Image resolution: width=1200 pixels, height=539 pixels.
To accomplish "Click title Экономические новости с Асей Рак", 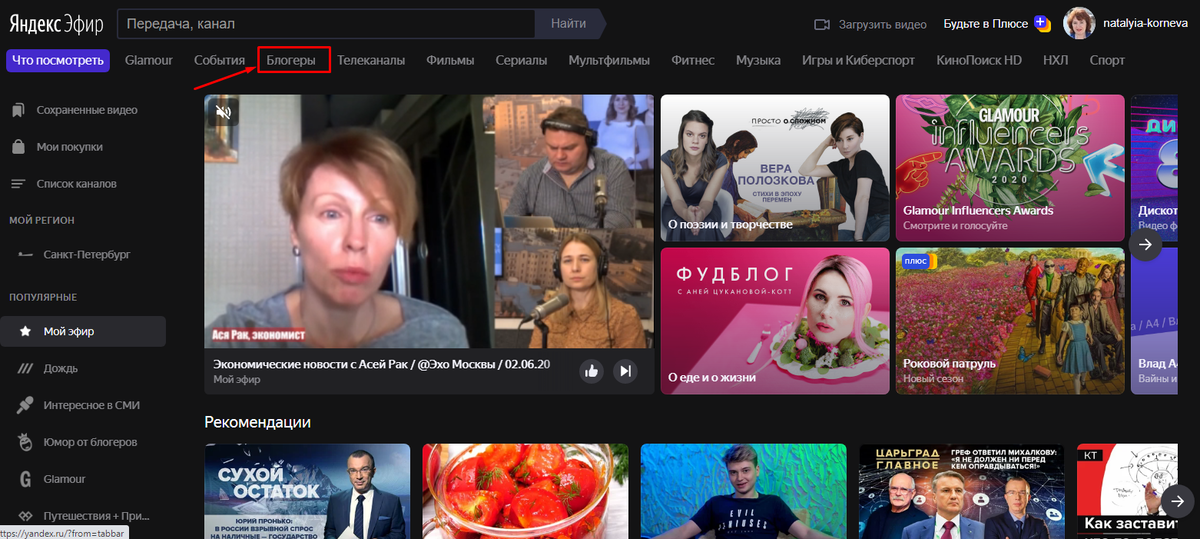I will 382,364.
